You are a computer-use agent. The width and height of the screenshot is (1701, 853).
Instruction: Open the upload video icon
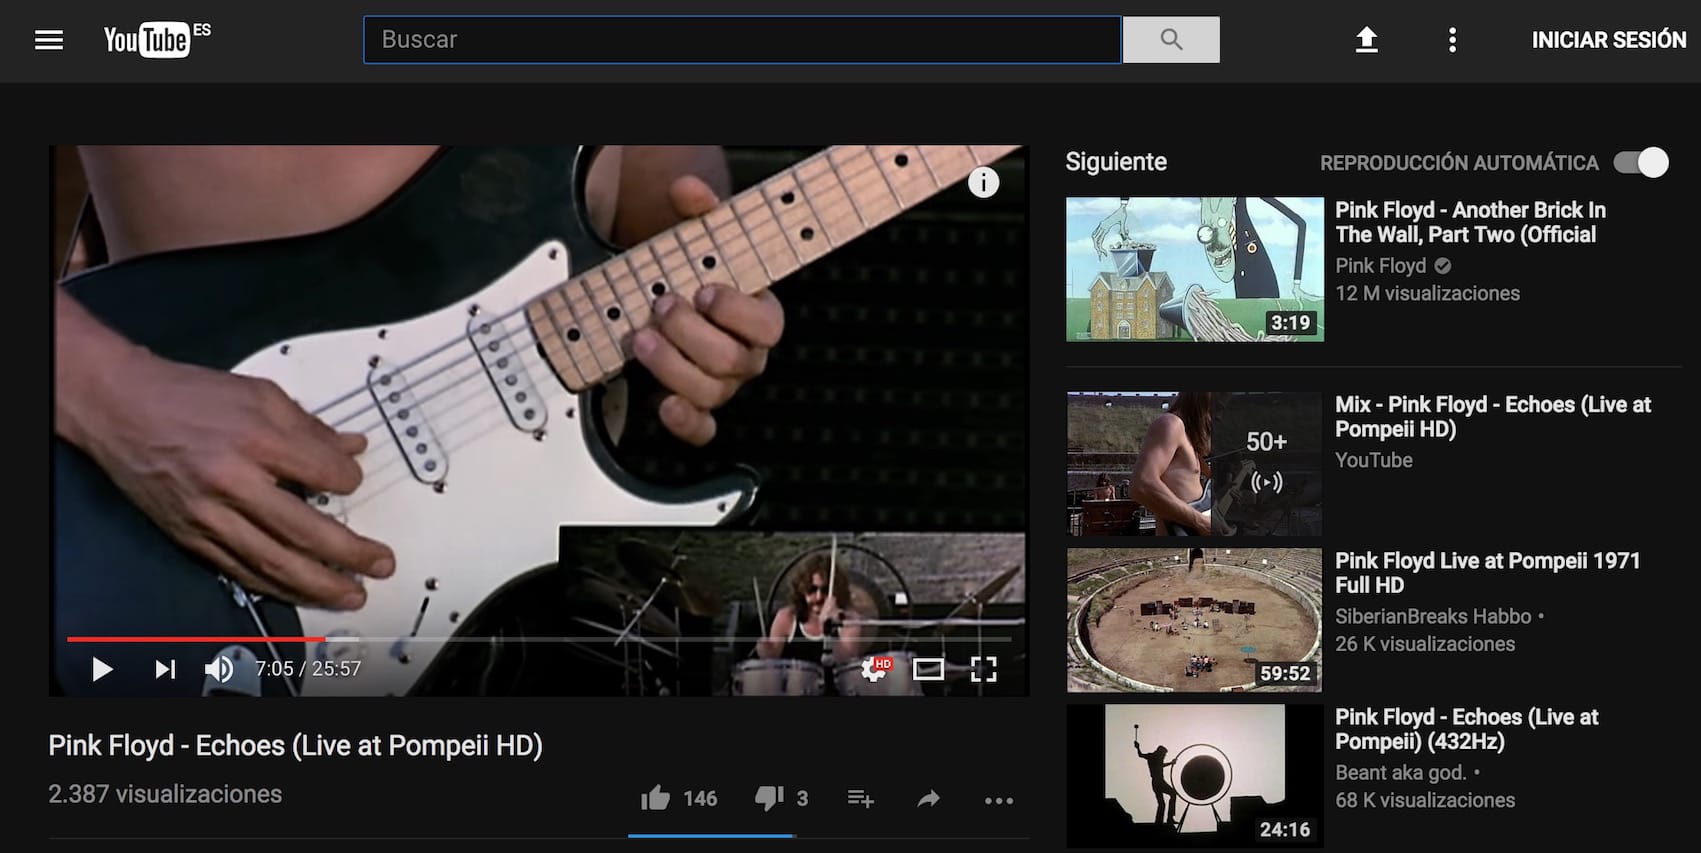click(x=1366, y=40)
